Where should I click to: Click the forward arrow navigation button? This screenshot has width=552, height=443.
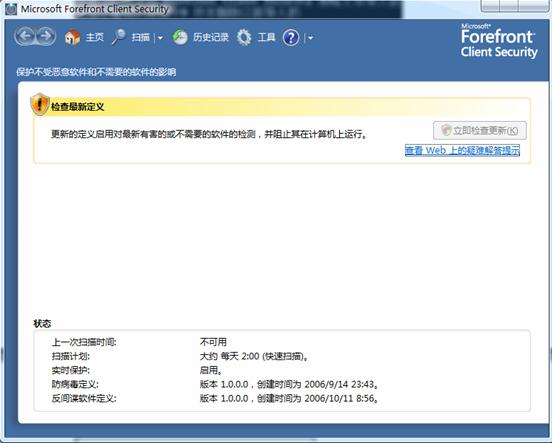pyautogui.click(x=45, y=36)
